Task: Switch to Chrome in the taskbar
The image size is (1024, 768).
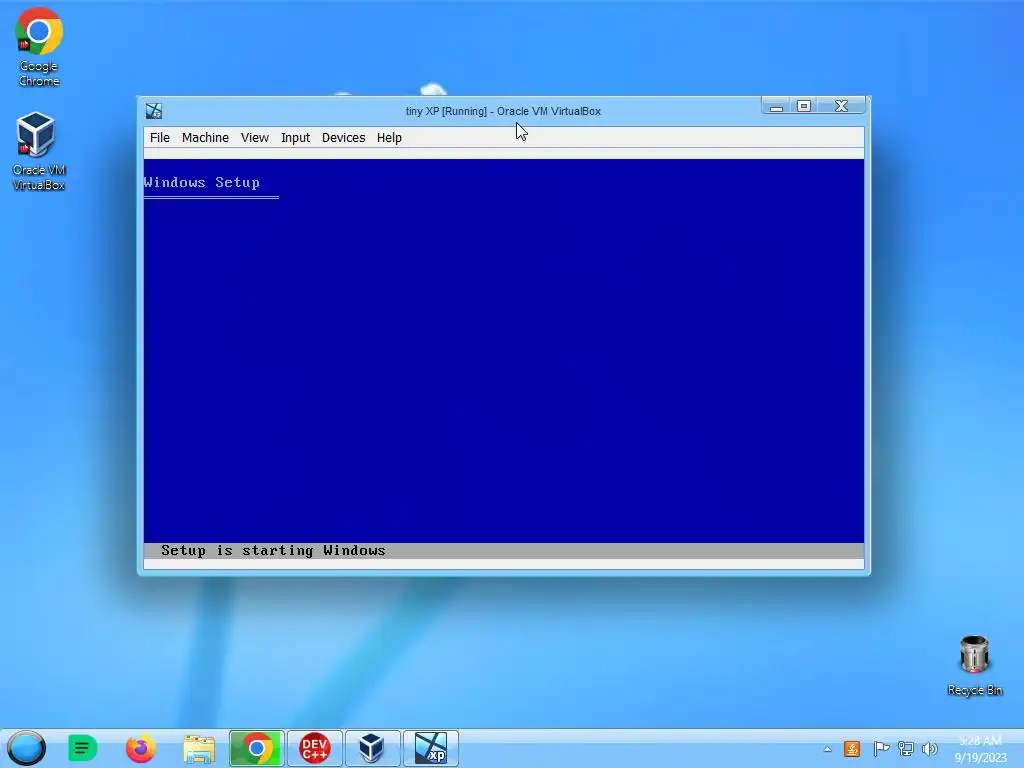Action: [x=256, y=748]
